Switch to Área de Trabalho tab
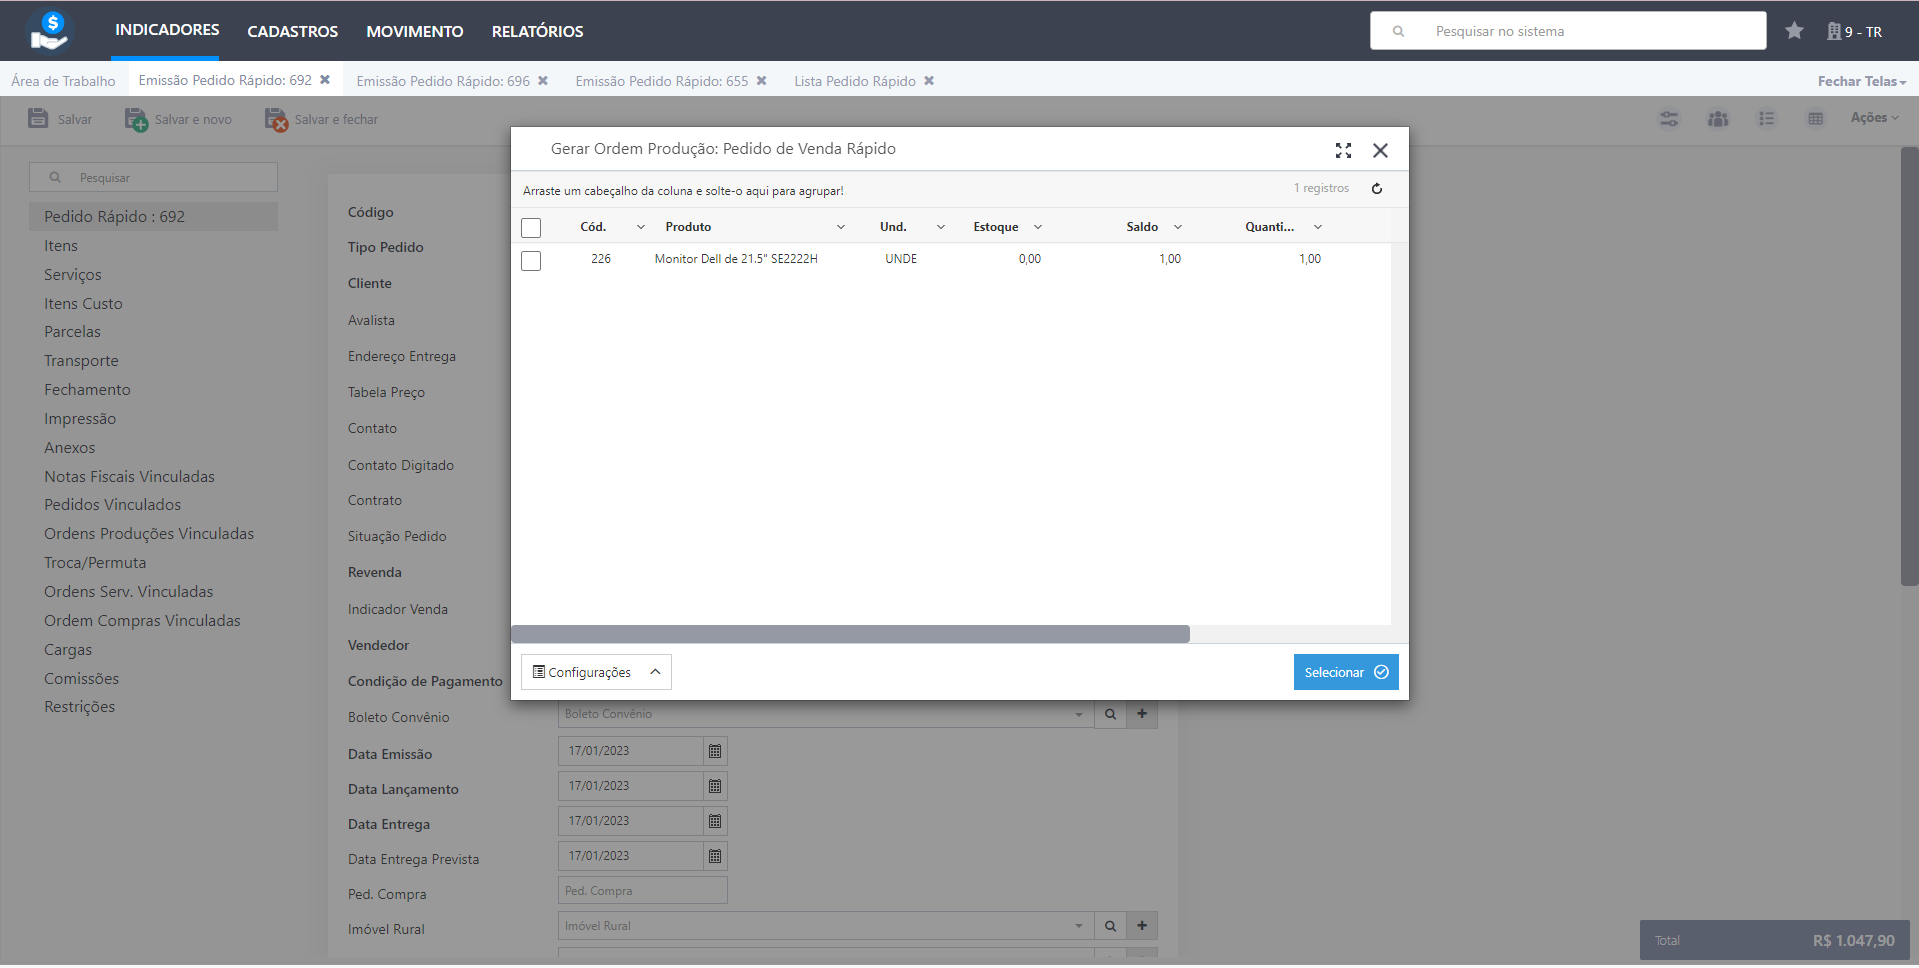The image size is (1919, 968). pos(63,81)
